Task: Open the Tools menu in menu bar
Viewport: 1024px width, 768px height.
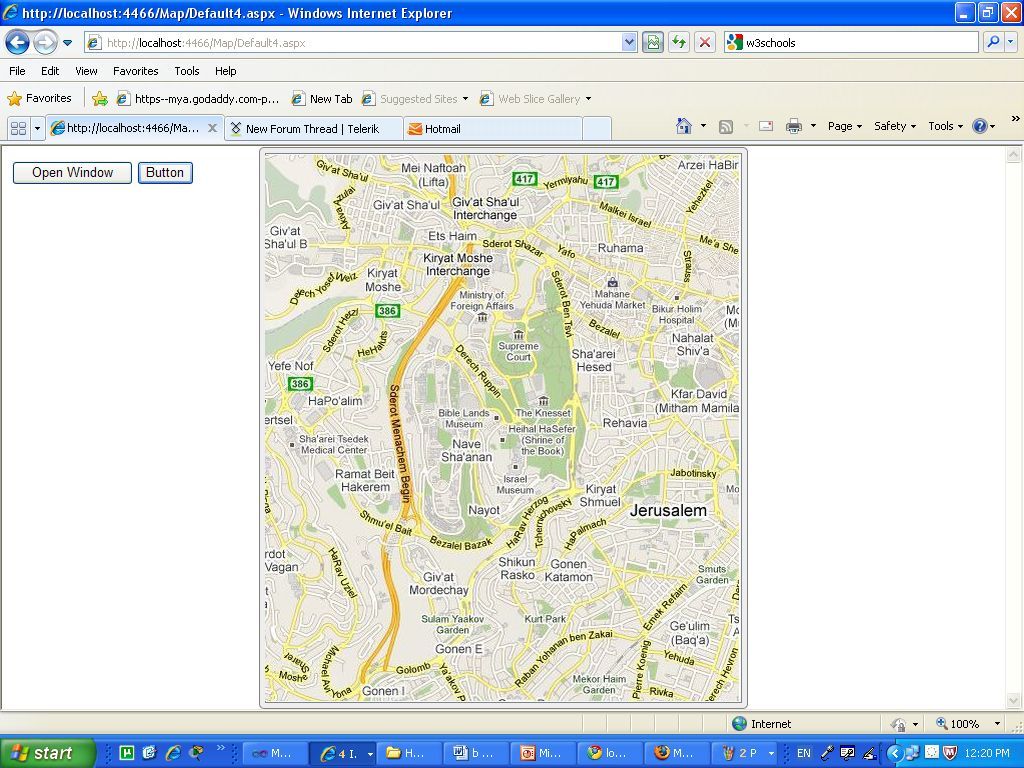Action: pyautogui.click(x=187, y=71)
